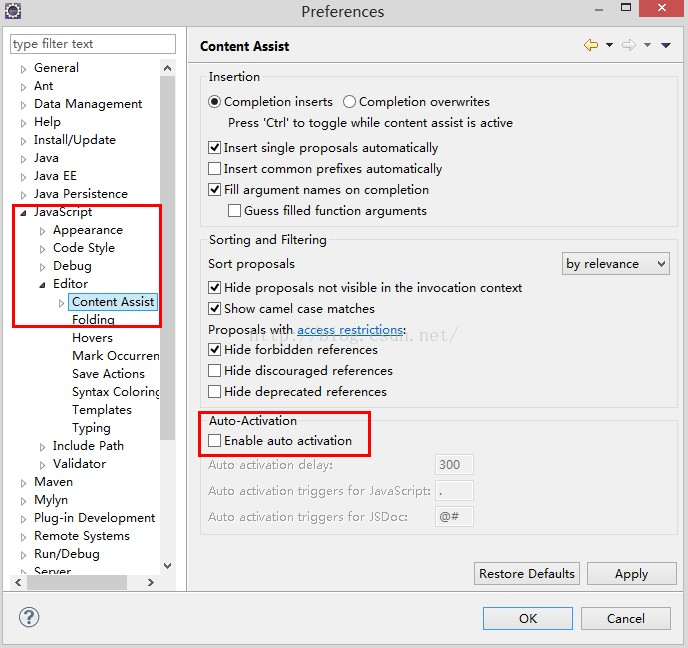Click Auto activation delay field

454,465
